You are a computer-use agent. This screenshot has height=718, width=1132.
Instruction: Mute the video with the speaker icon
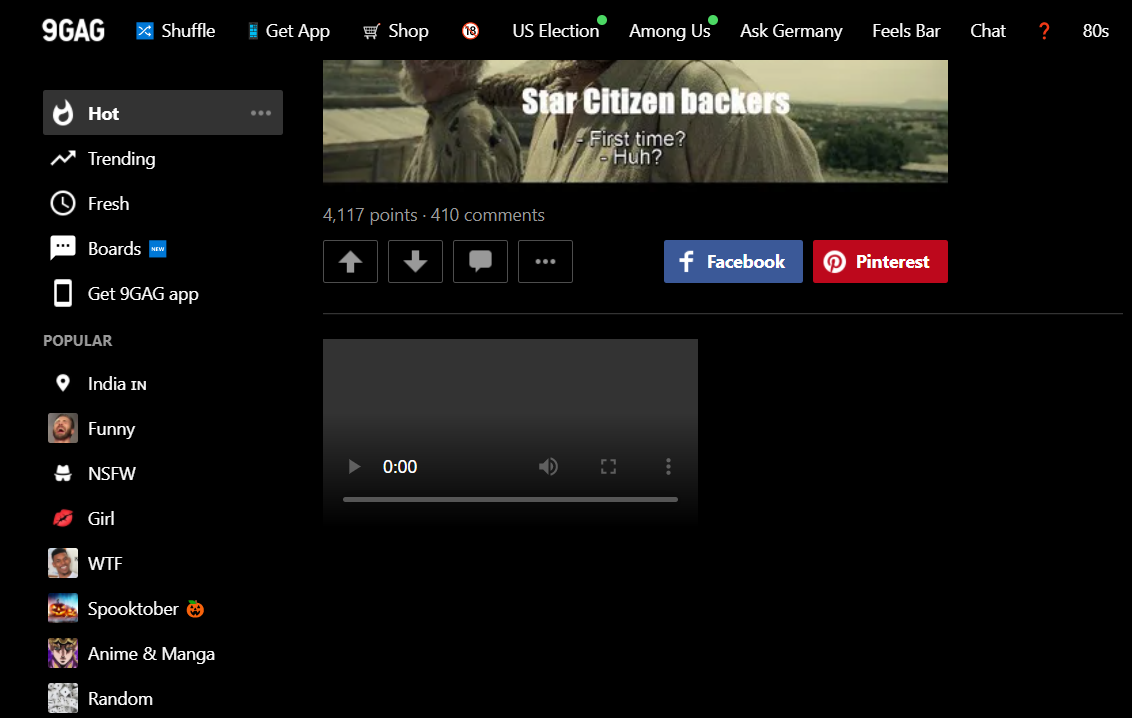pos(548,467)
